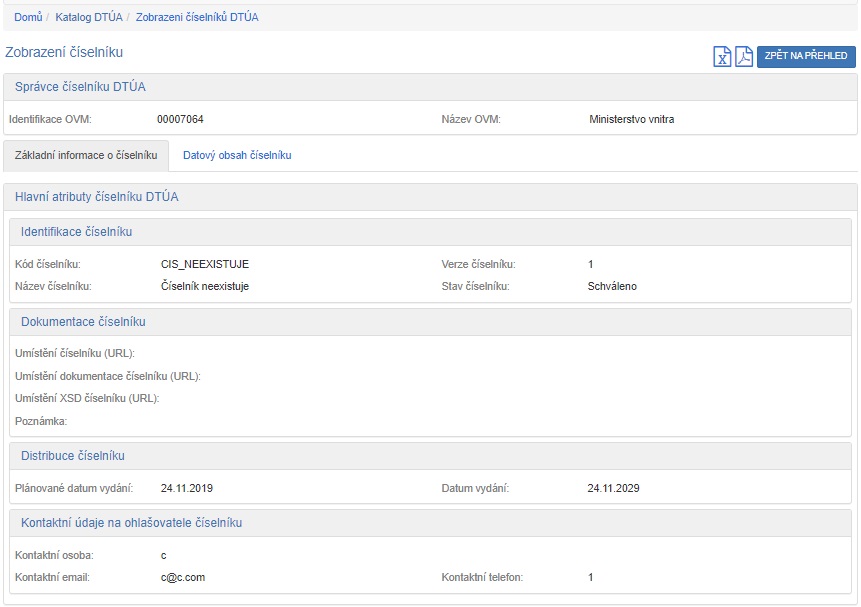Click the planned date 24.11.2019
The height and width of the screenshot is (607, 861).
click(x=187, y=488)
